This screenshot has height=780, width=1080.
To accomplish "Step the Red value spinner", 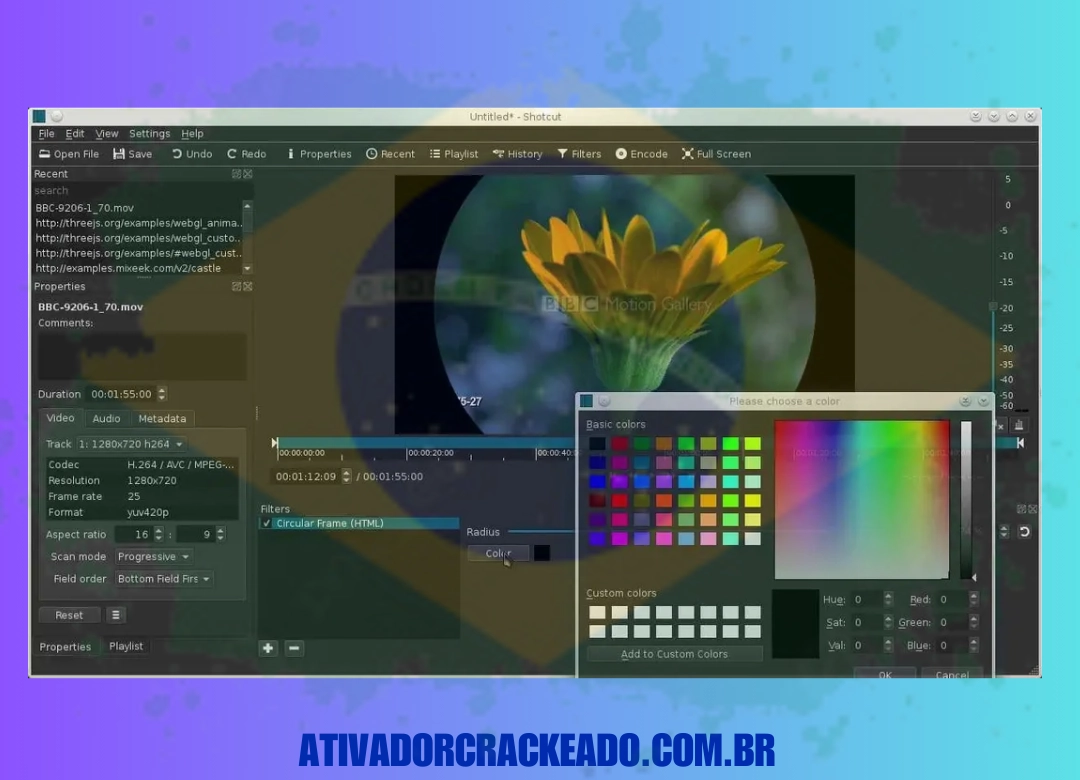I will click(973, 599).
